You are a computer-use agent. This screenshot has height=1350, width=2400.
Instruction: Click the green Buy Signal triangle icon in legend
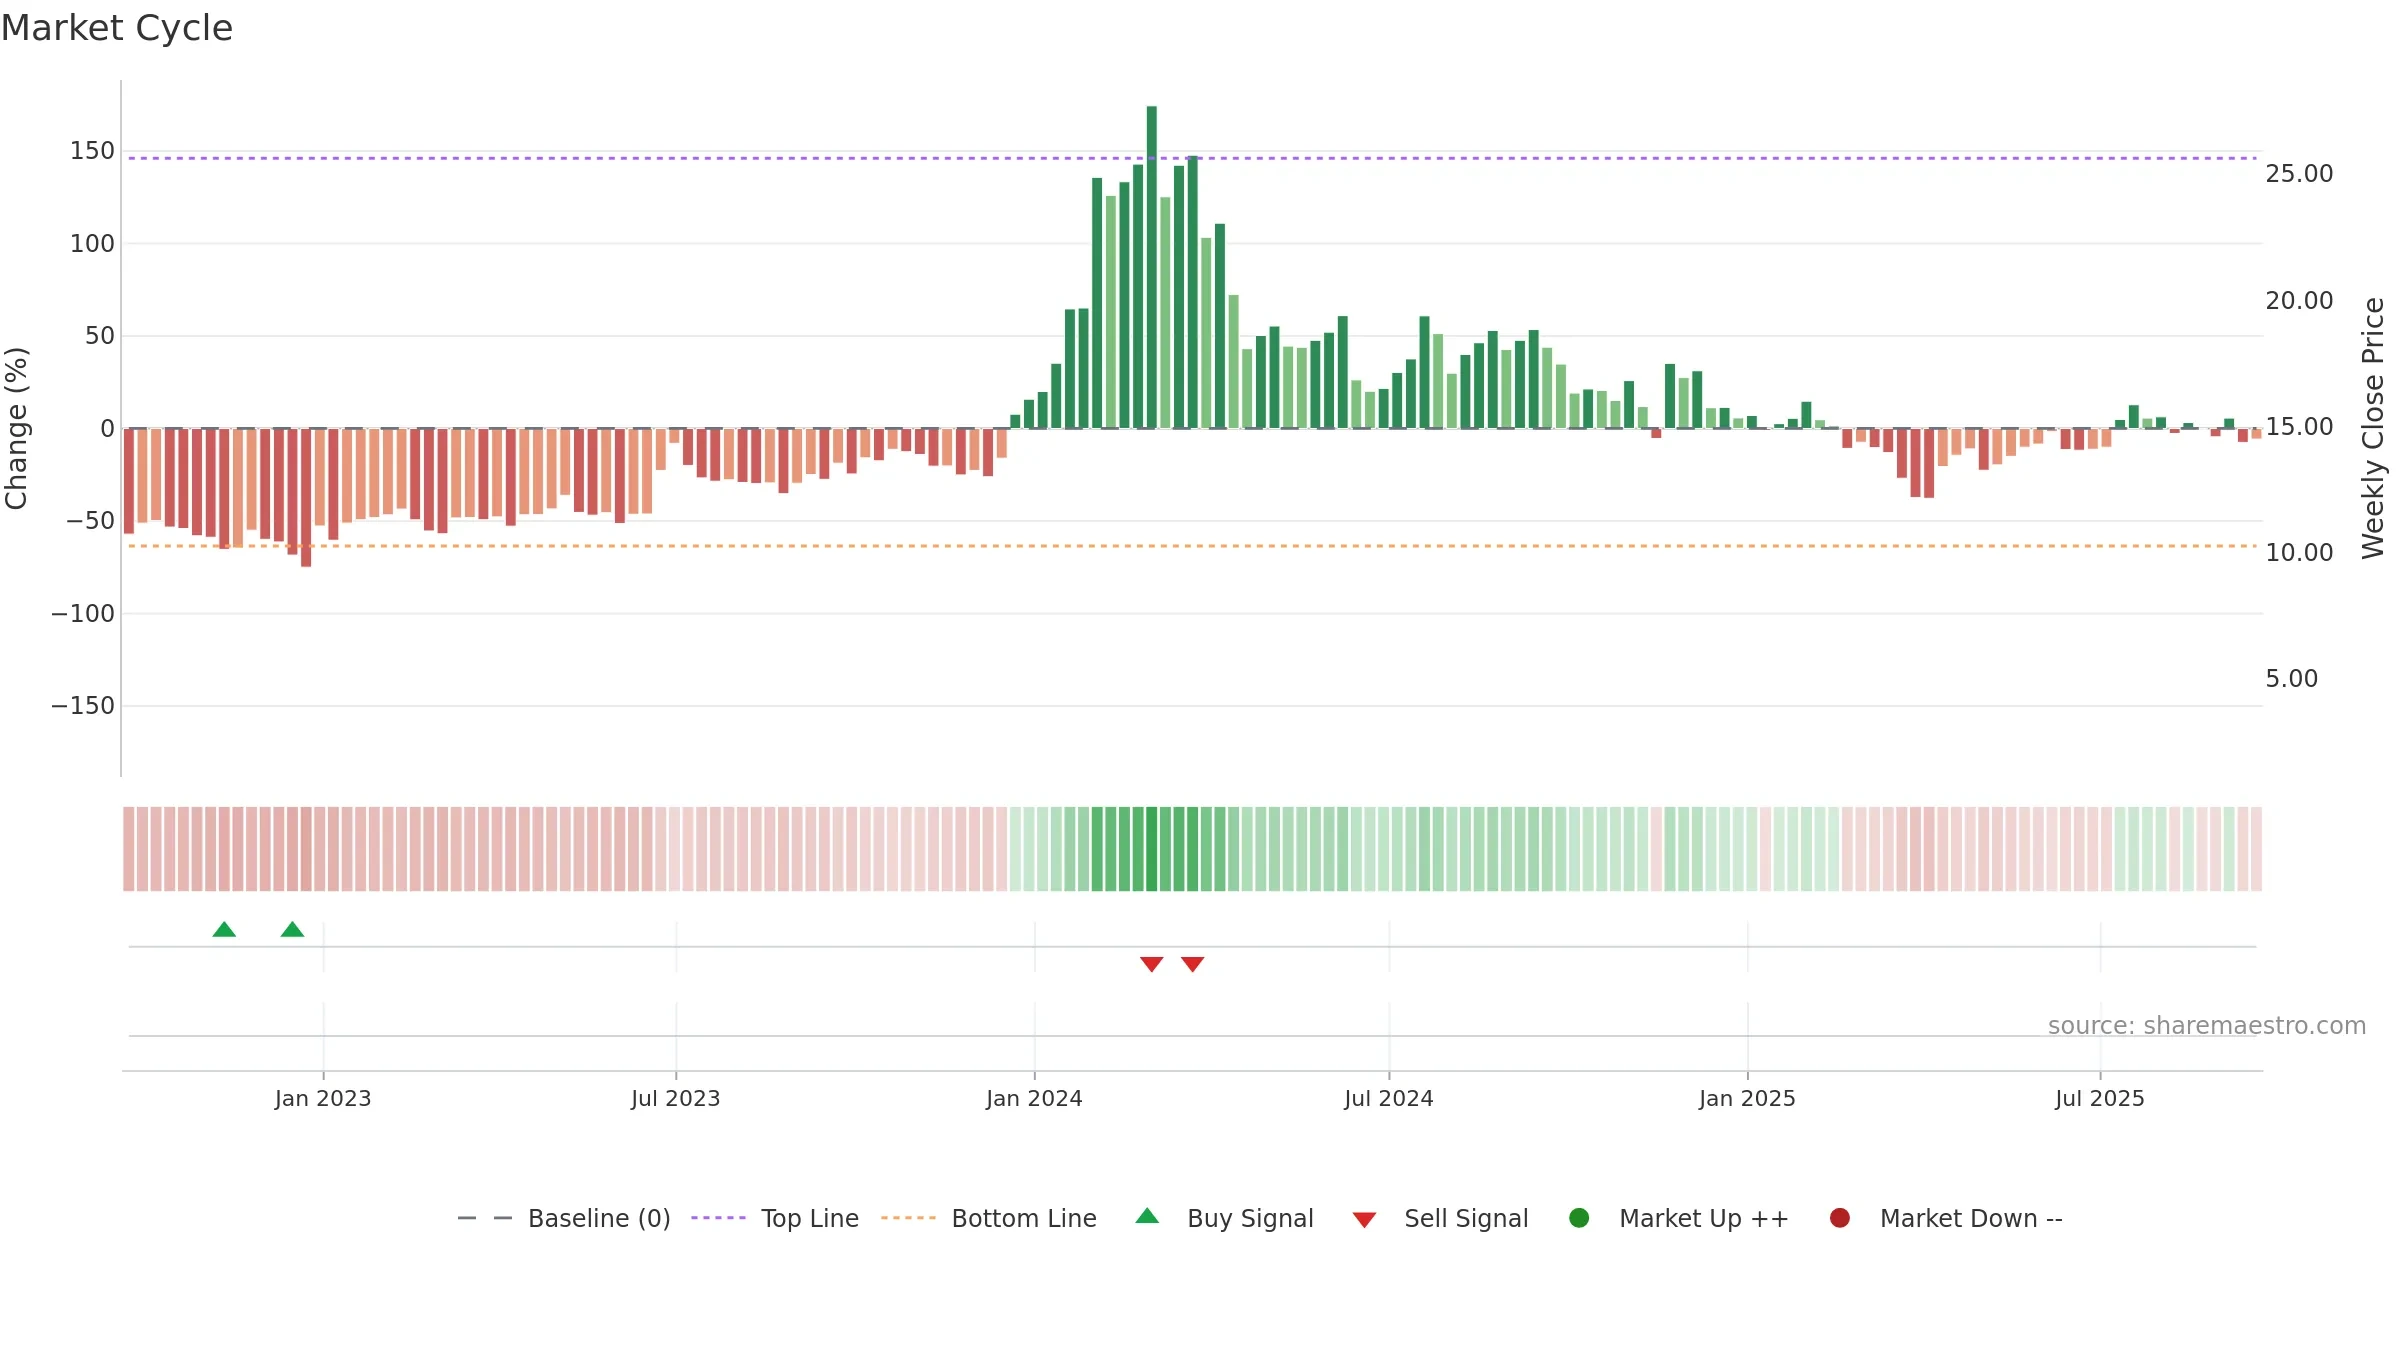click(1147, 1216)
